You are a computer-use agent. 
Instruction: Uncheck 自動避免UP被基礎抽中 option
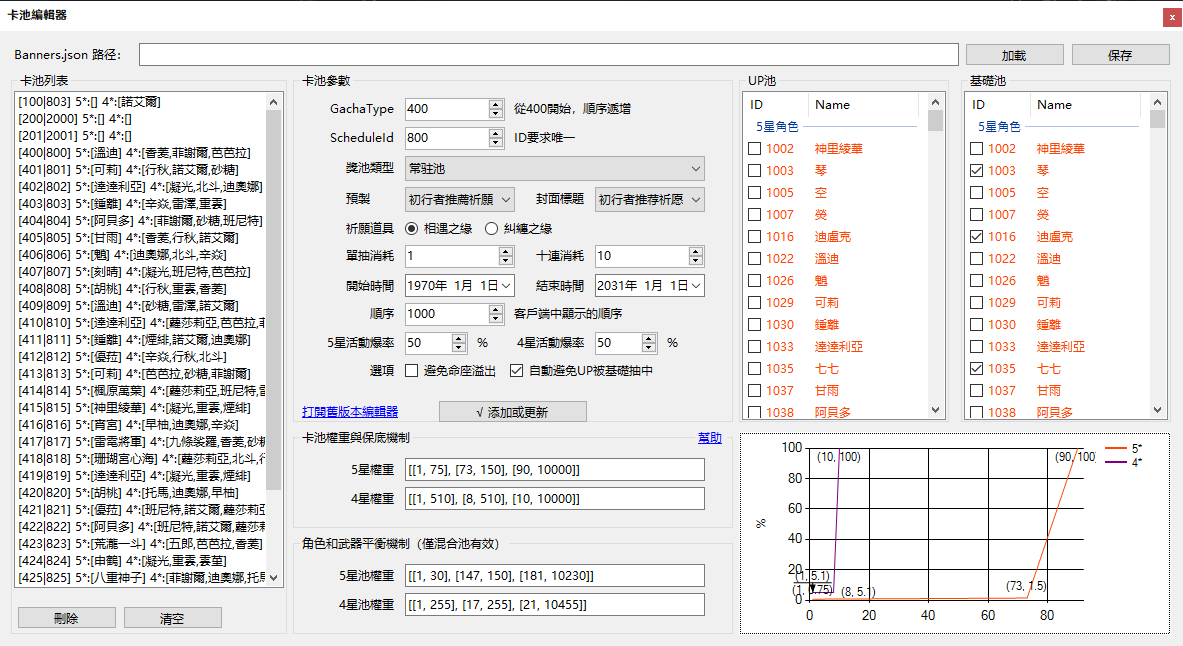516,371
